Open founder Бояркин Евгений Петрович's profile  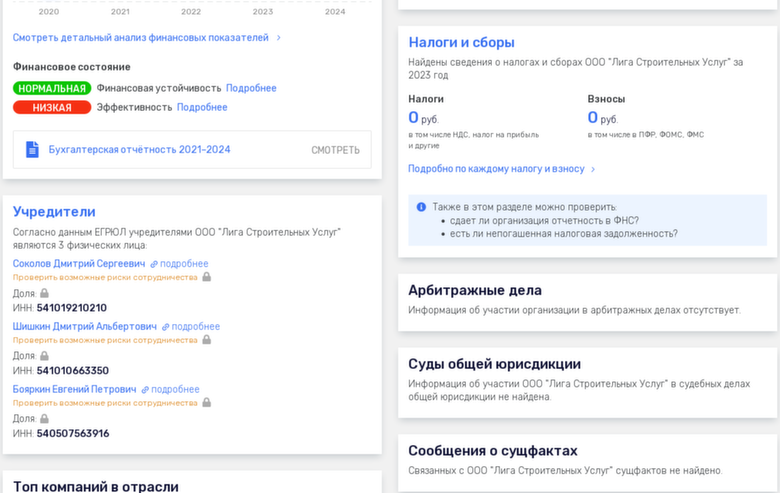pos(74,390)
